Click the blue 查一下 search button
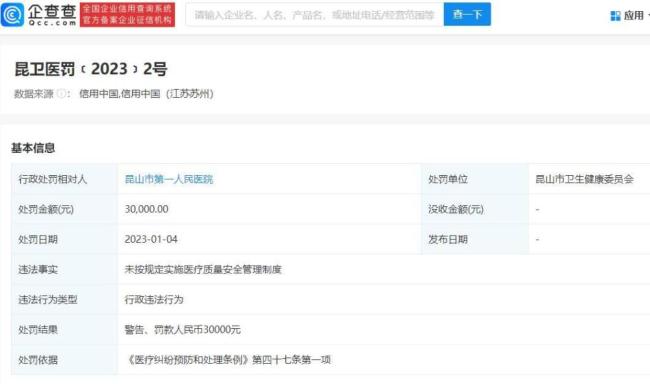 (467, 15)
